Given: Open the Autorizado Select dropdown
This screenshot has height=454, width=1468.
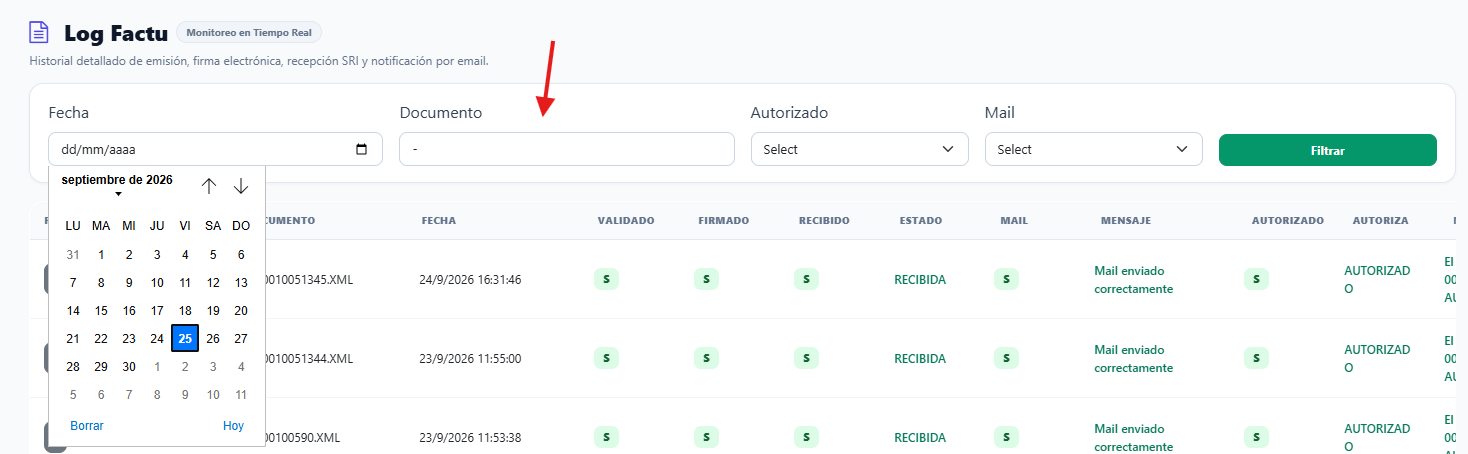Looking at the screenshot, I should point(860,149).
